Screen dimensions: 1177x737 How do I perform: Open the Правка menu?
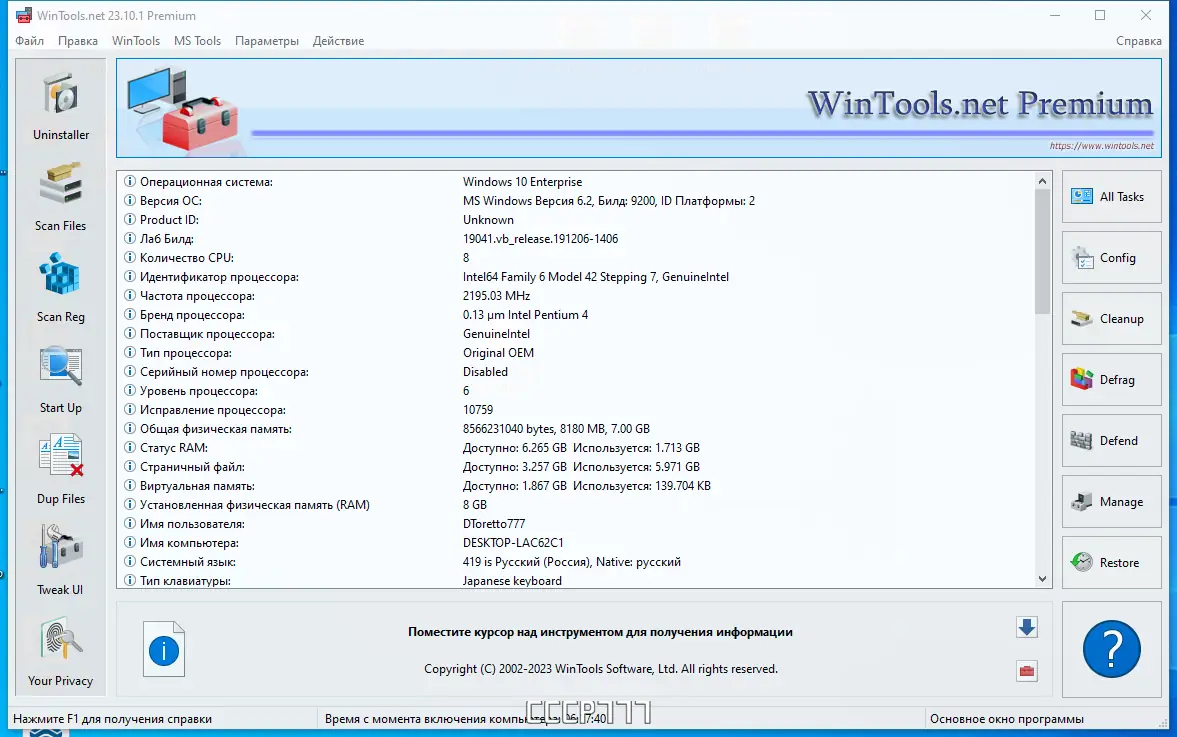coord(77,41)
